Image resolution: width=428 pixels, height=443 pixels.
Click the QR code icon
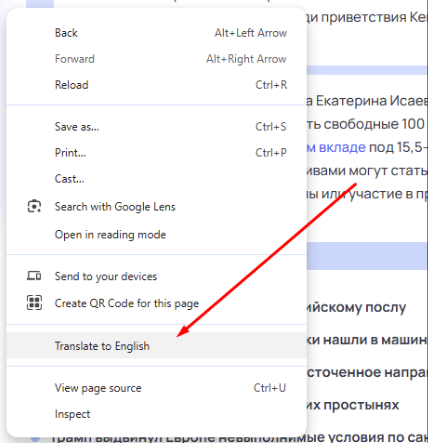point(34,303)
